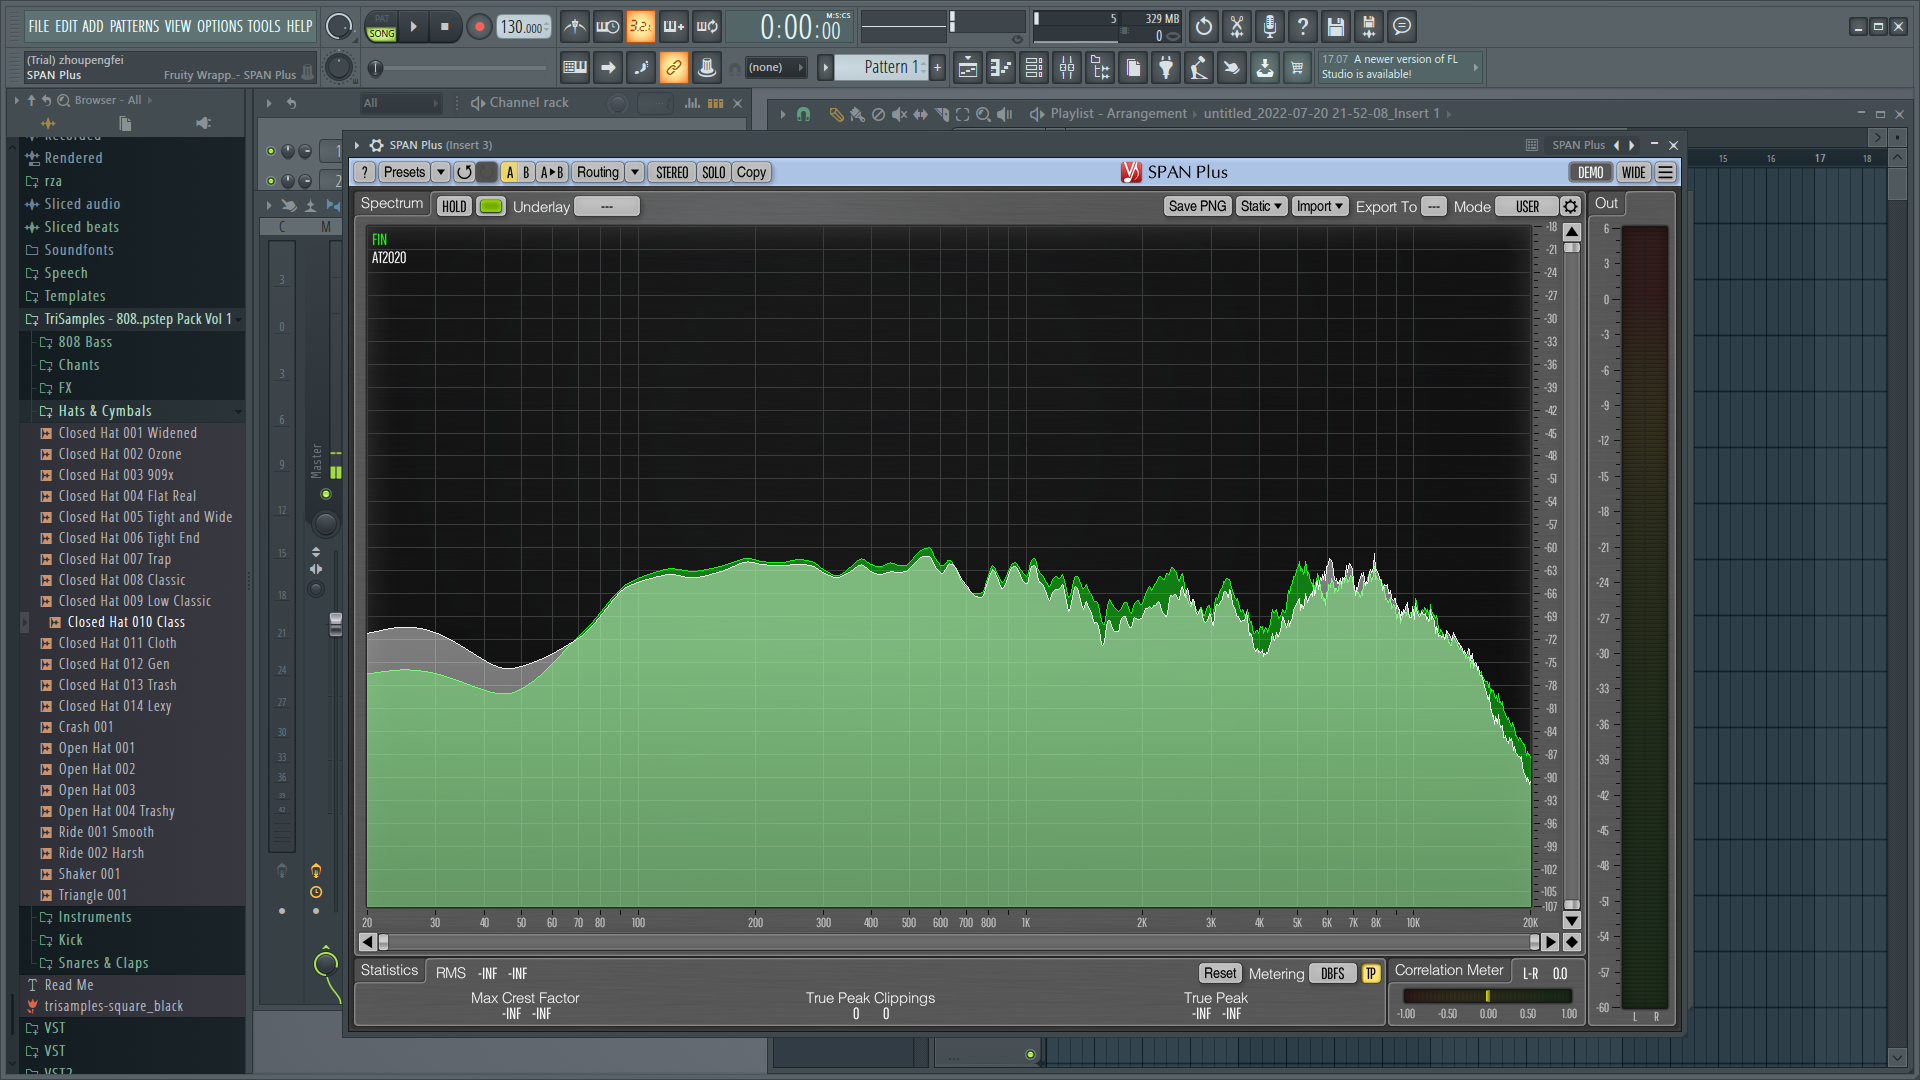
Task: Click the metronome icon
Action: tap(574, 27)
